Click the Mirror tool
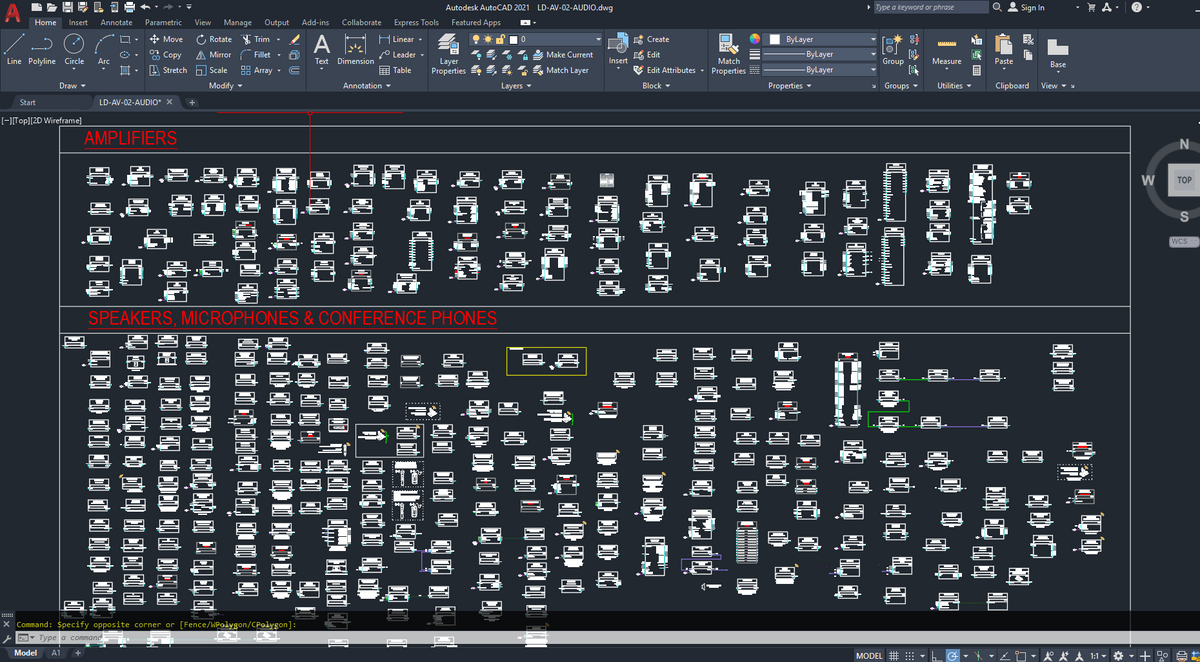This screenshot has height=662, width=1200. pos(214,55)
